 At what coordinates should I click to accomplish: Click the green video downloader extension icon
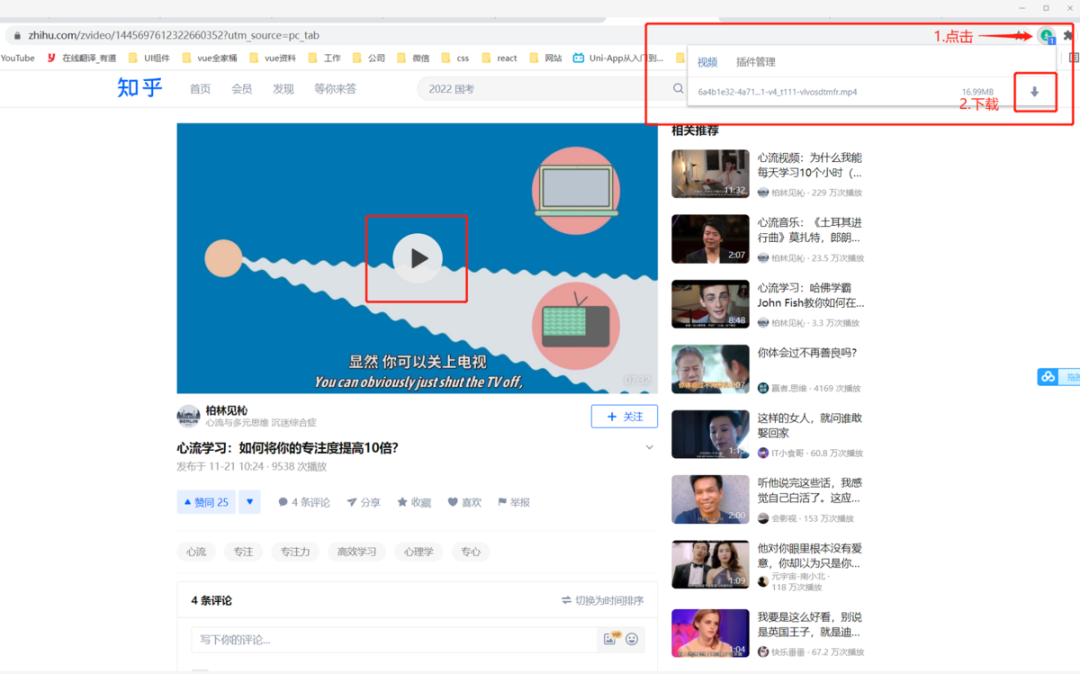(1047, 36)
